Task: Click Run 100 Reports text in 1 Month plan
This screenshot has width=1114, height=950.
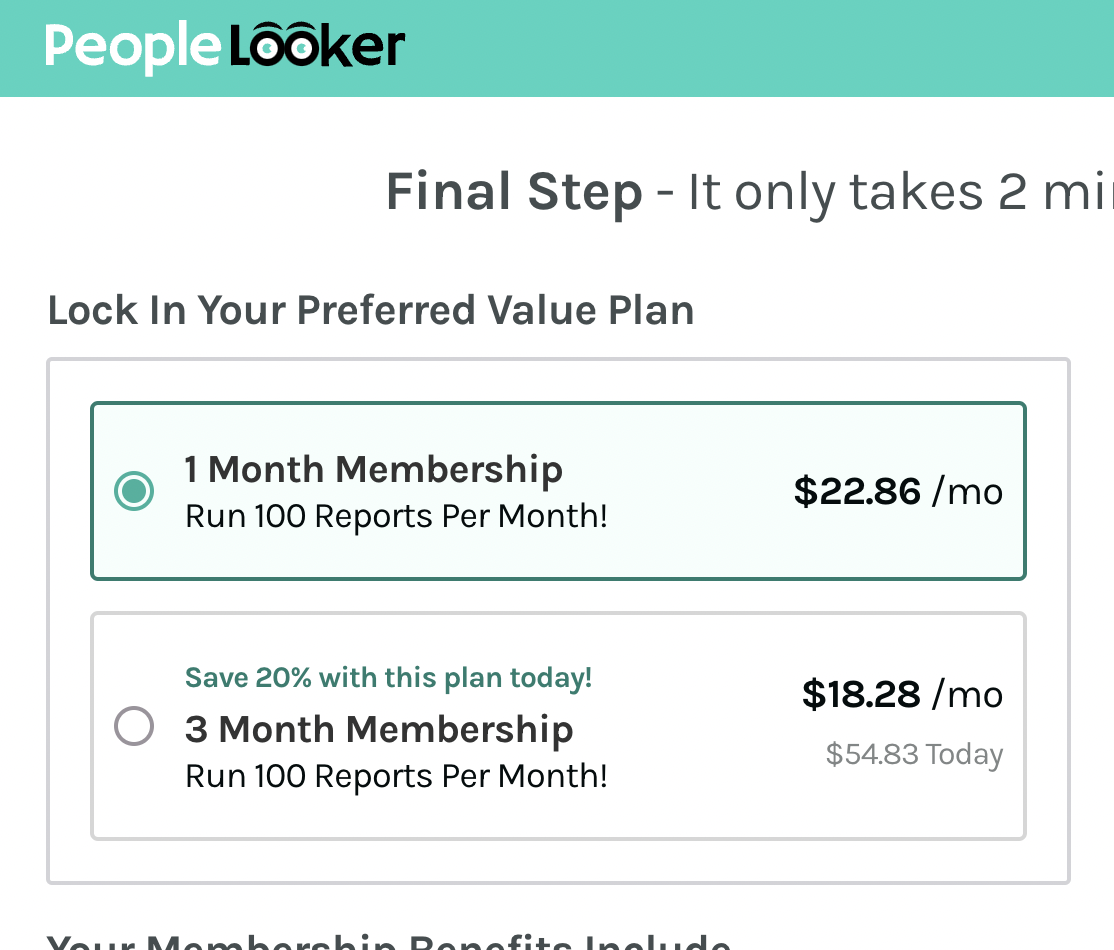Action: coord(396,516)
